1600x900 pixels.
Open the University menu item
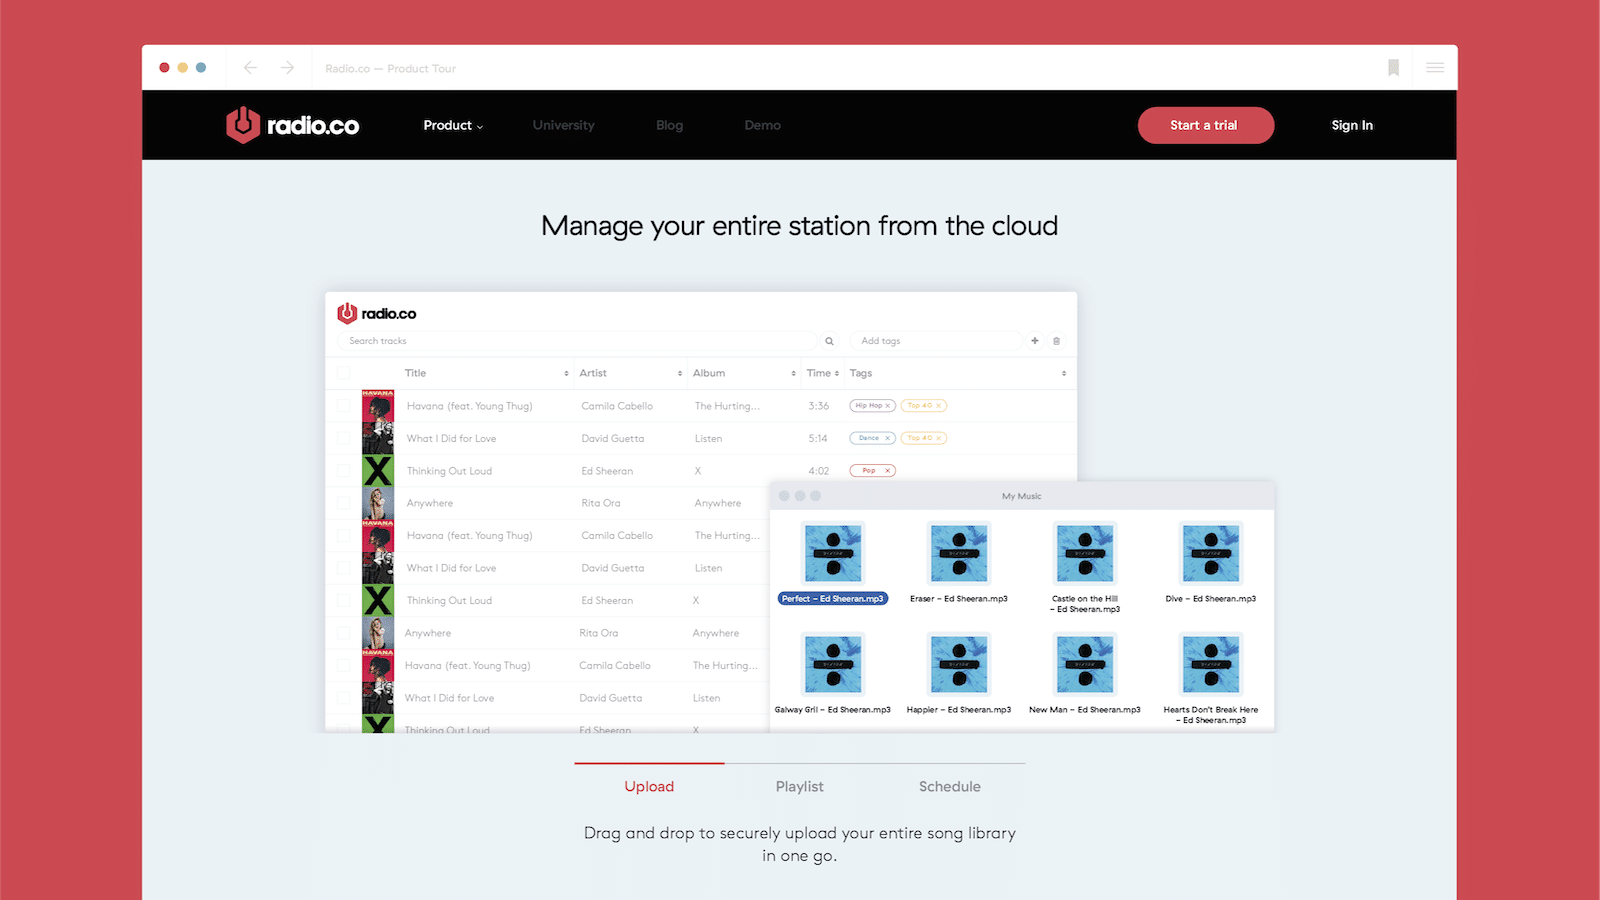tap(564, 125)
